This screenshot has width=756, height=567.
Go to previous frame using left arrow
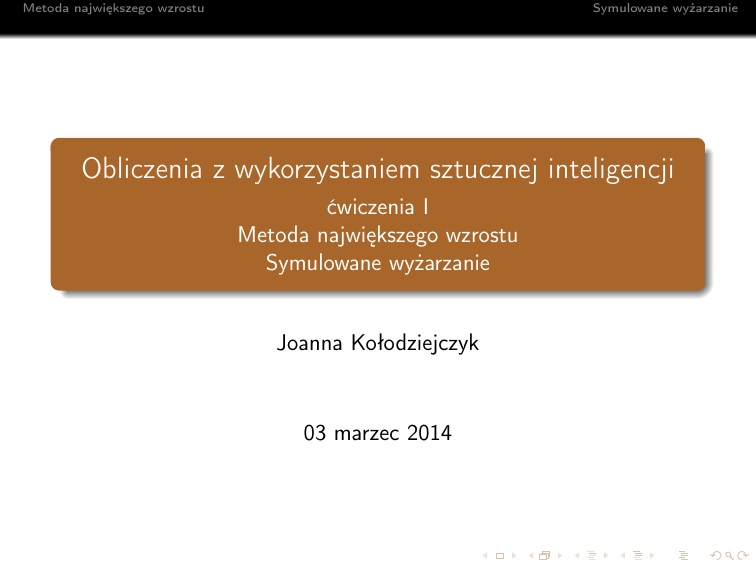pos(530,553)
